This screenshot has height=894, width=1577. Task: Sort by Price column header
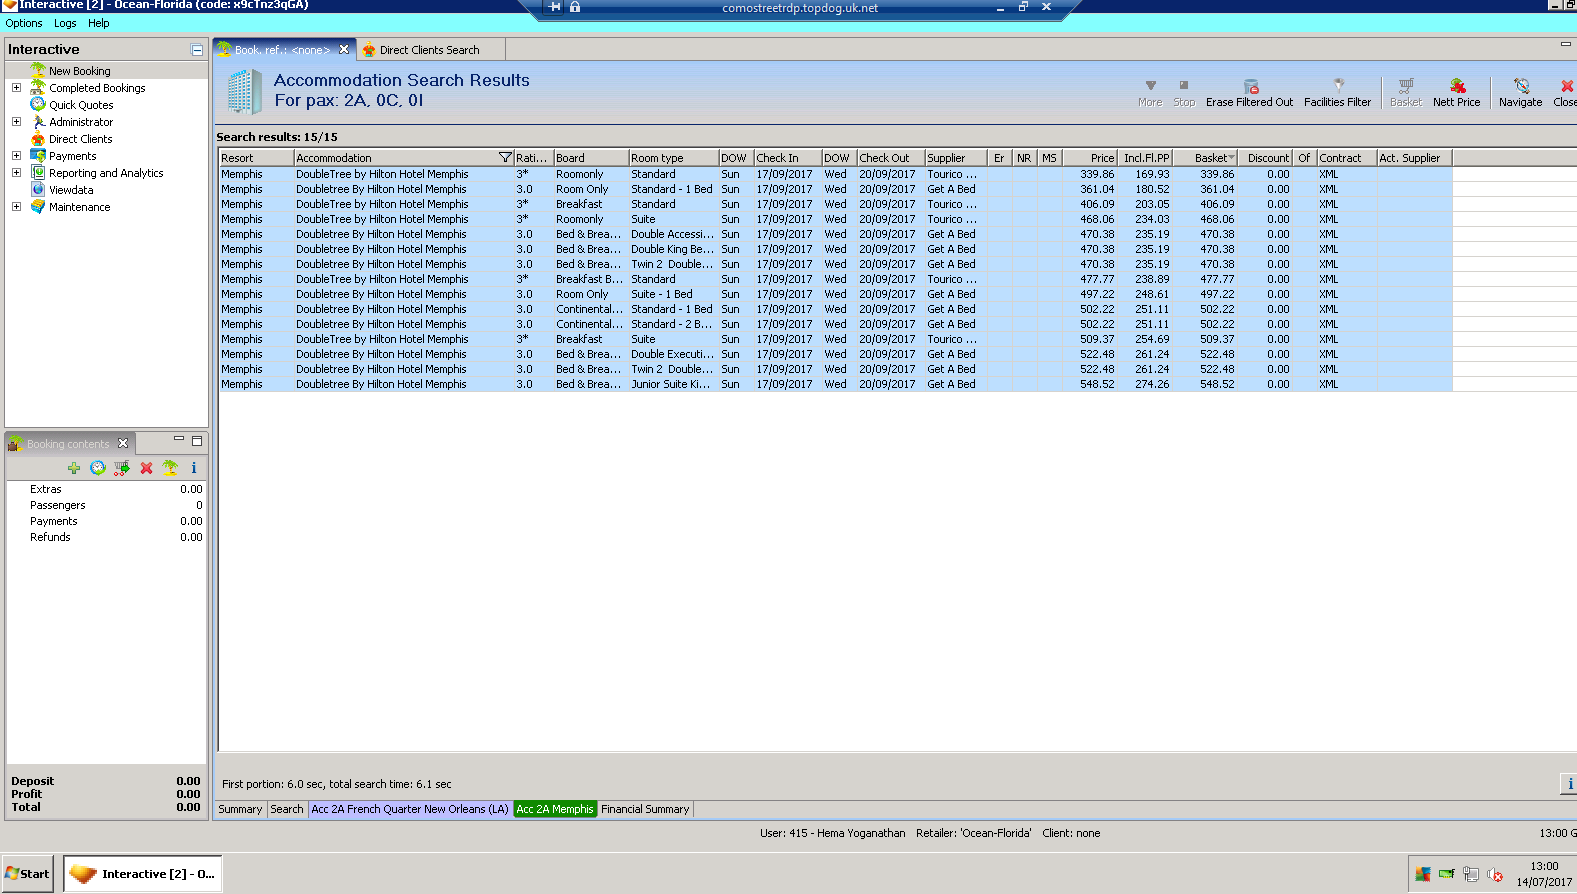pyautogui.click(x=1089, y=158)
